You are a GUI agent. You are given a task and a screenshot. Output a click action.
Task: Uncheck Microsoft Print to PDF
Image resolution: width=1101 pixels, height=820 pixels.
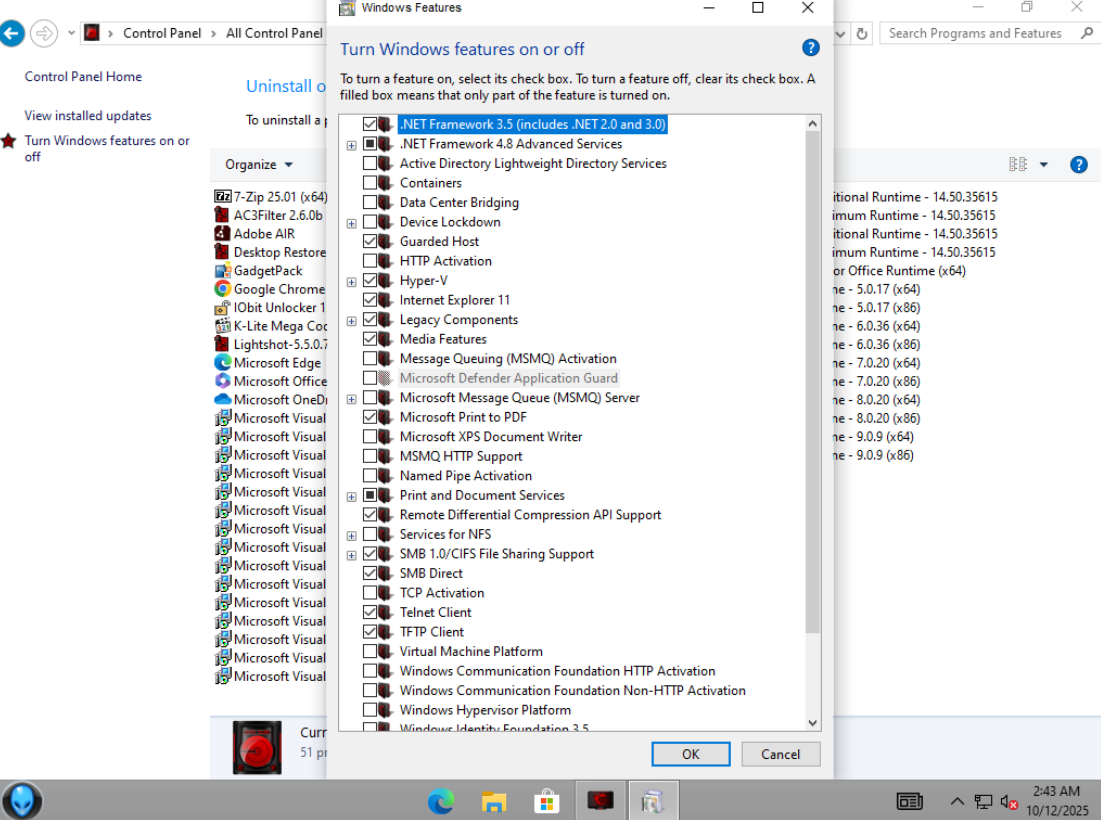click(370, 417)
